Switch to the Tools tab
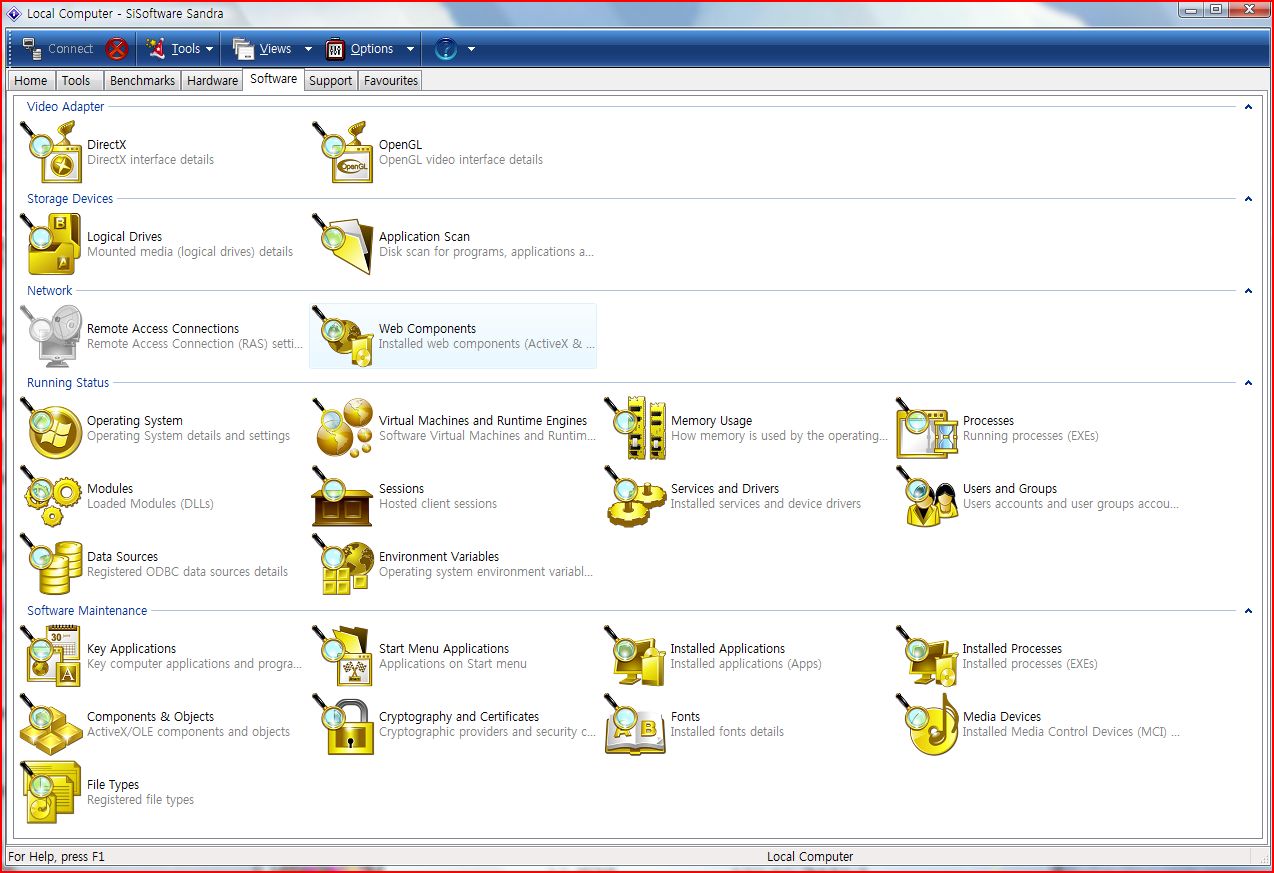Screen dimensions: 1274x873 coord(76,81)
